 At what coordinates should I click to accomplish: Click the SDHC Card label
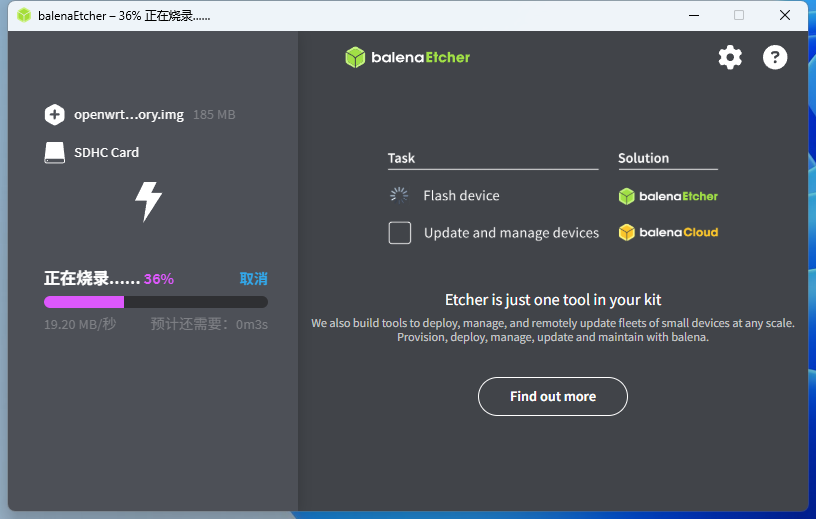point(106,153)
